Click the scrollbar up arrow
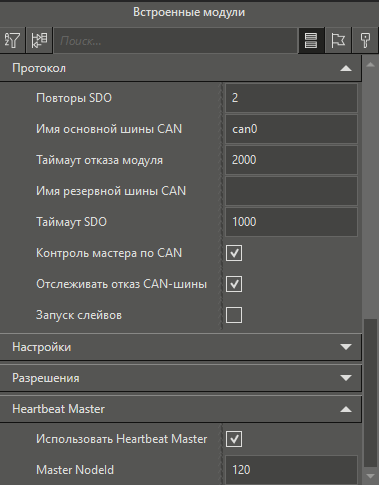Viewport: 379px width, 485px height. (370, 65)
